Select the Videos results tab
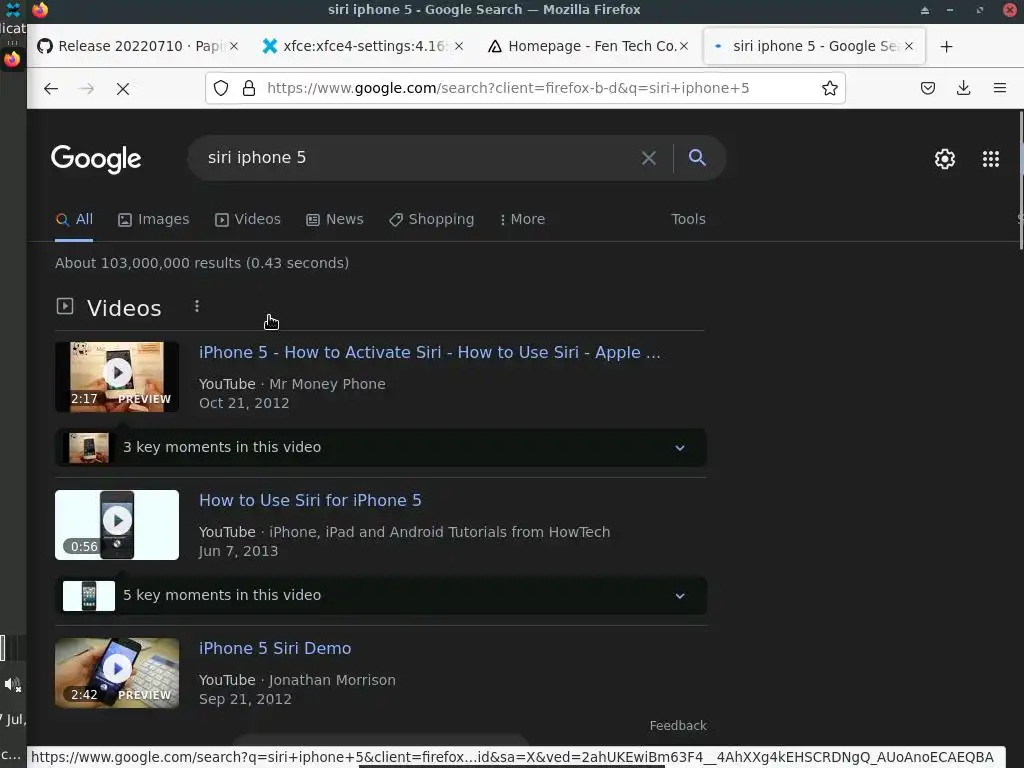 click(248, 219)
